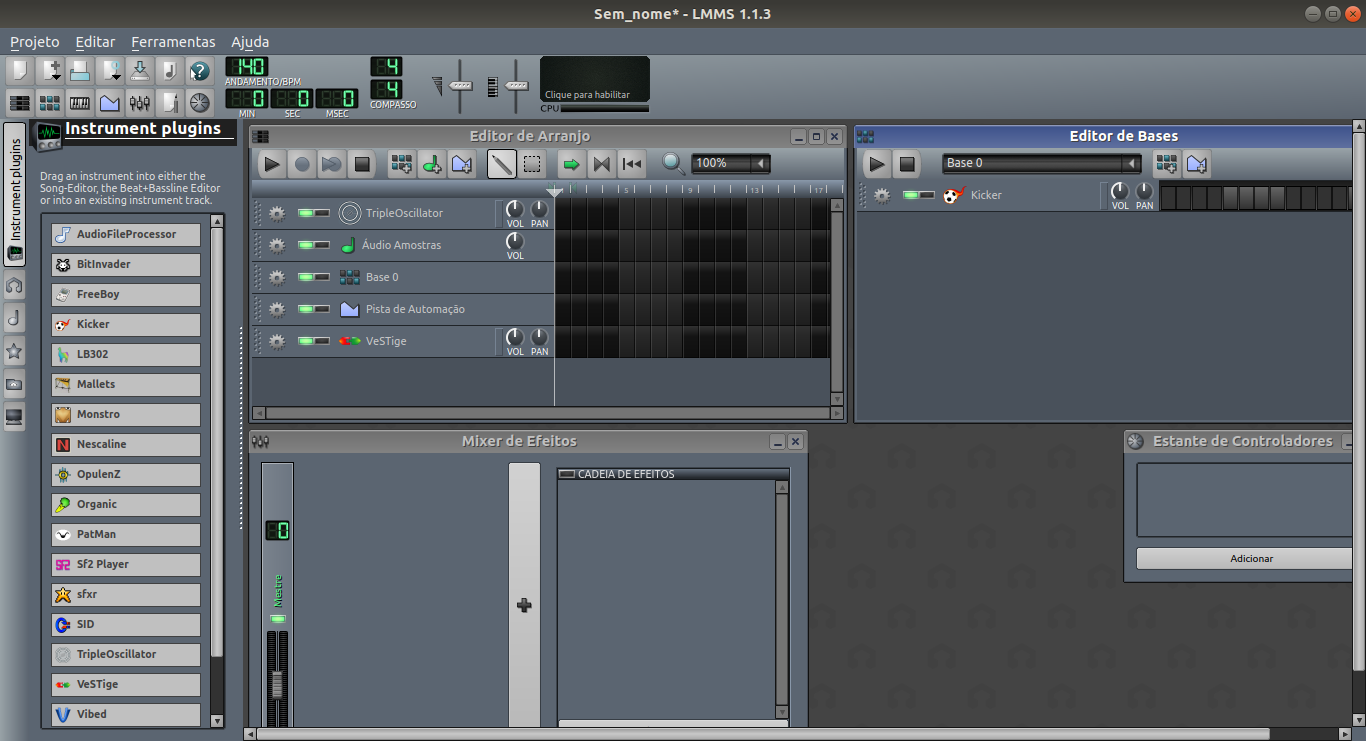This screenshot has width=1366, height=741.
Task: Add automation track in Editor de Bases
Action: pyautogui.click(x=1197, y=164)
